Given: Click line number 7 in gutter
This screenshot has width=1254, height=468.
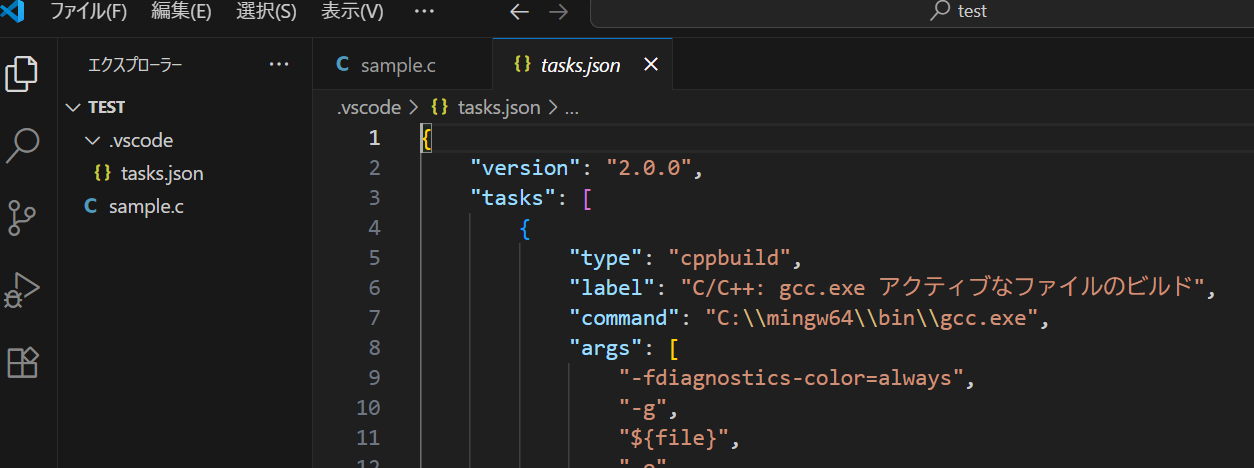Looking at the screenshot, I should [x=374, y=318].
